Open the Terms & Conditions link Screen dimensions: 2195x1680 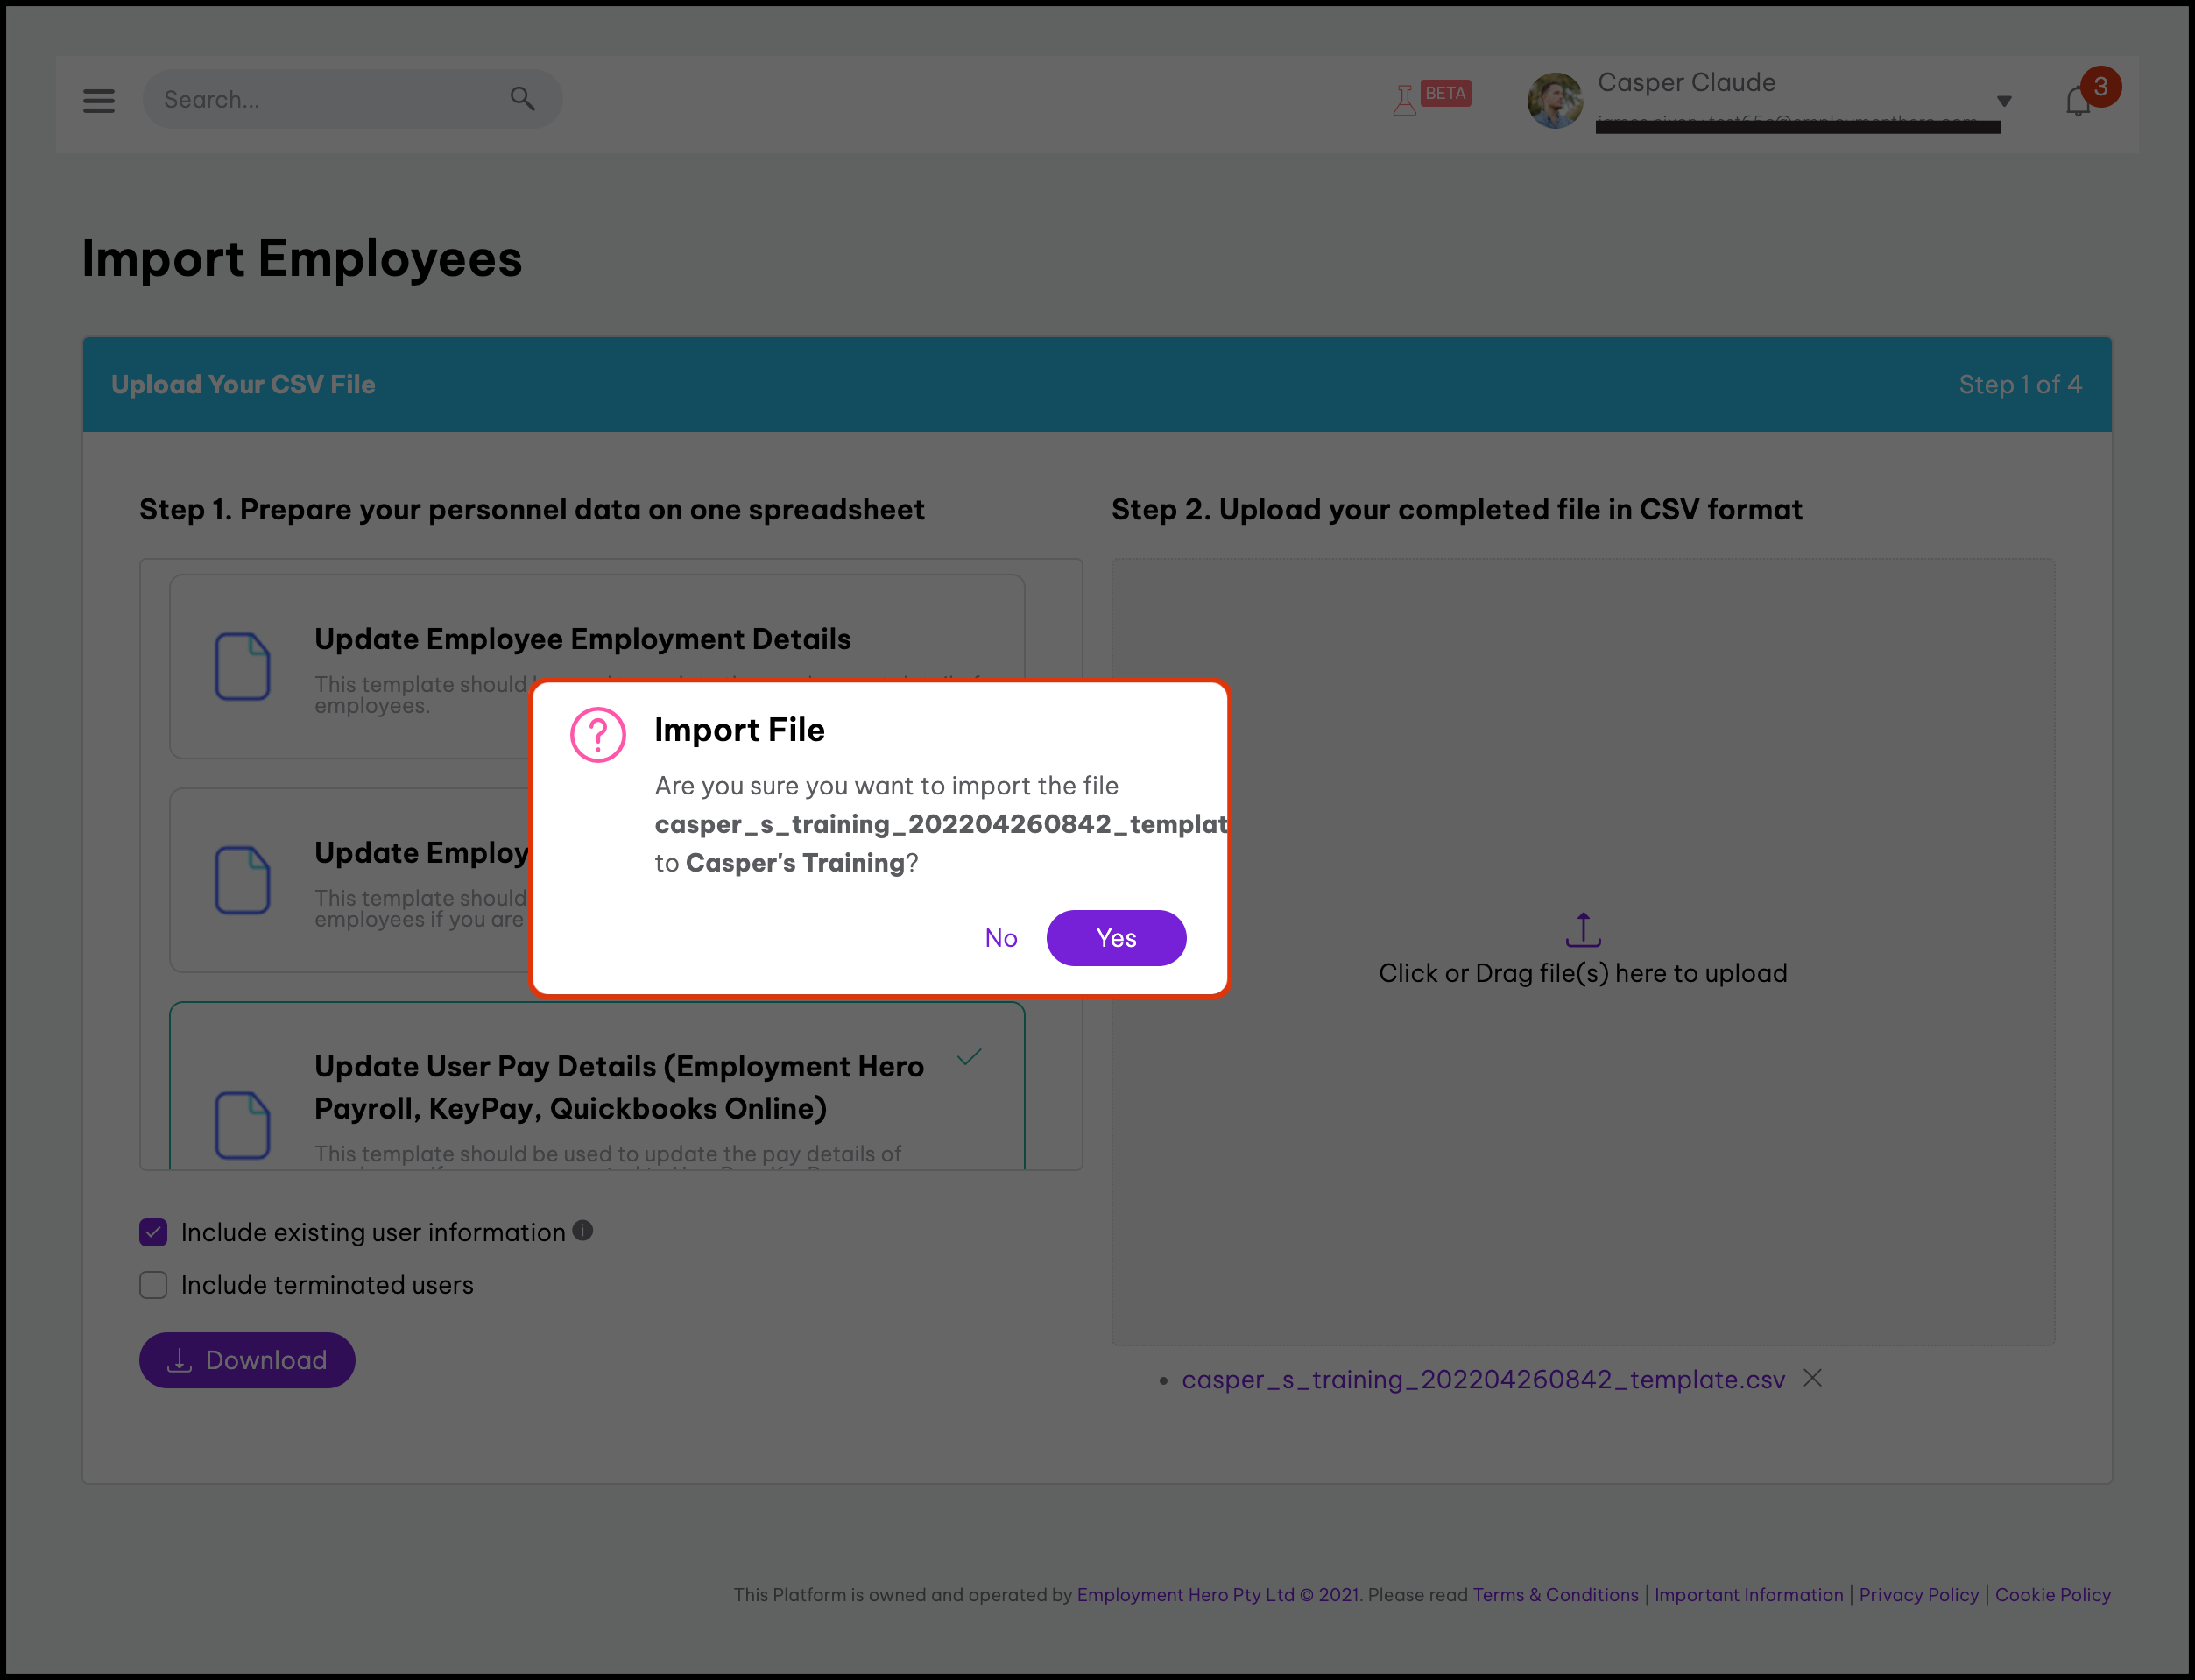(x=1555, y=1595)
